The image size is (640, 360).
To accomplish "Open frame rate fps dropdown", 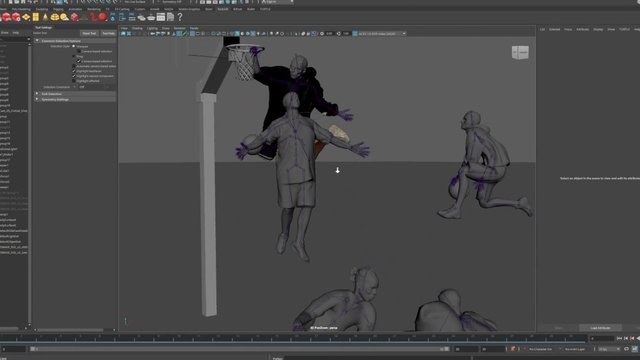I will pyautogui.click(x=608, y=349).
